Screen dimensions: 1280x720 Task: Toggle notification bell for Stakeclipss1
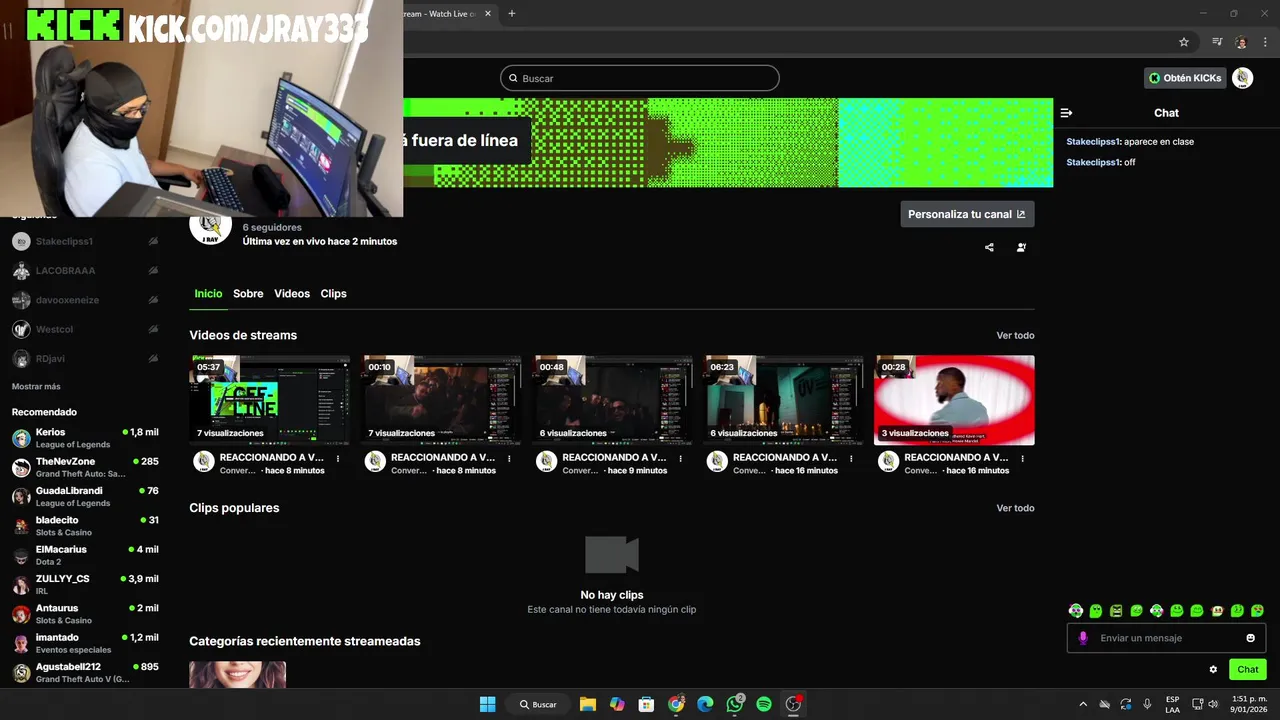point(153,241)
